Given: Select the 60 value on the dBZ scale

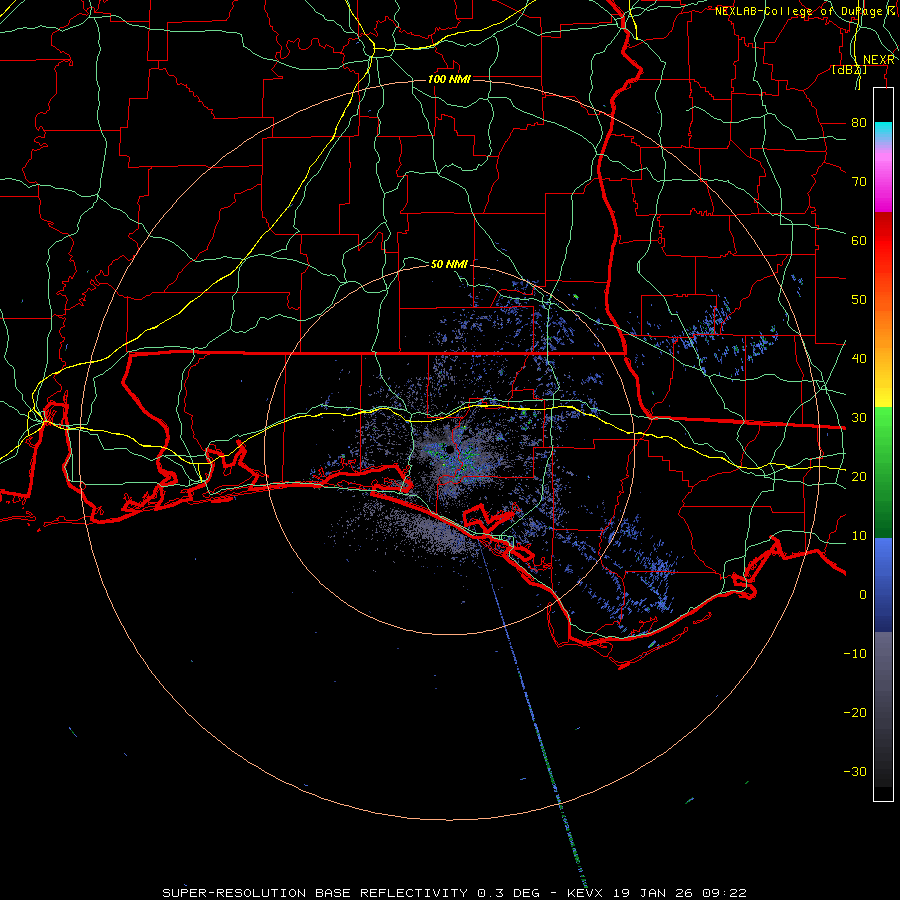Looking at the screenshot, I should (859, 240).
